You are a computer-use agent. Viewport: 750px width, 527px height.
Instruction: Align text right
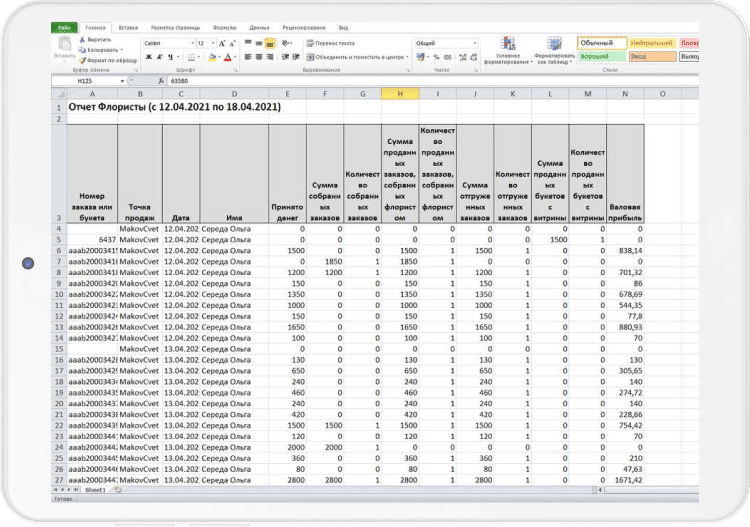point(270,57)
